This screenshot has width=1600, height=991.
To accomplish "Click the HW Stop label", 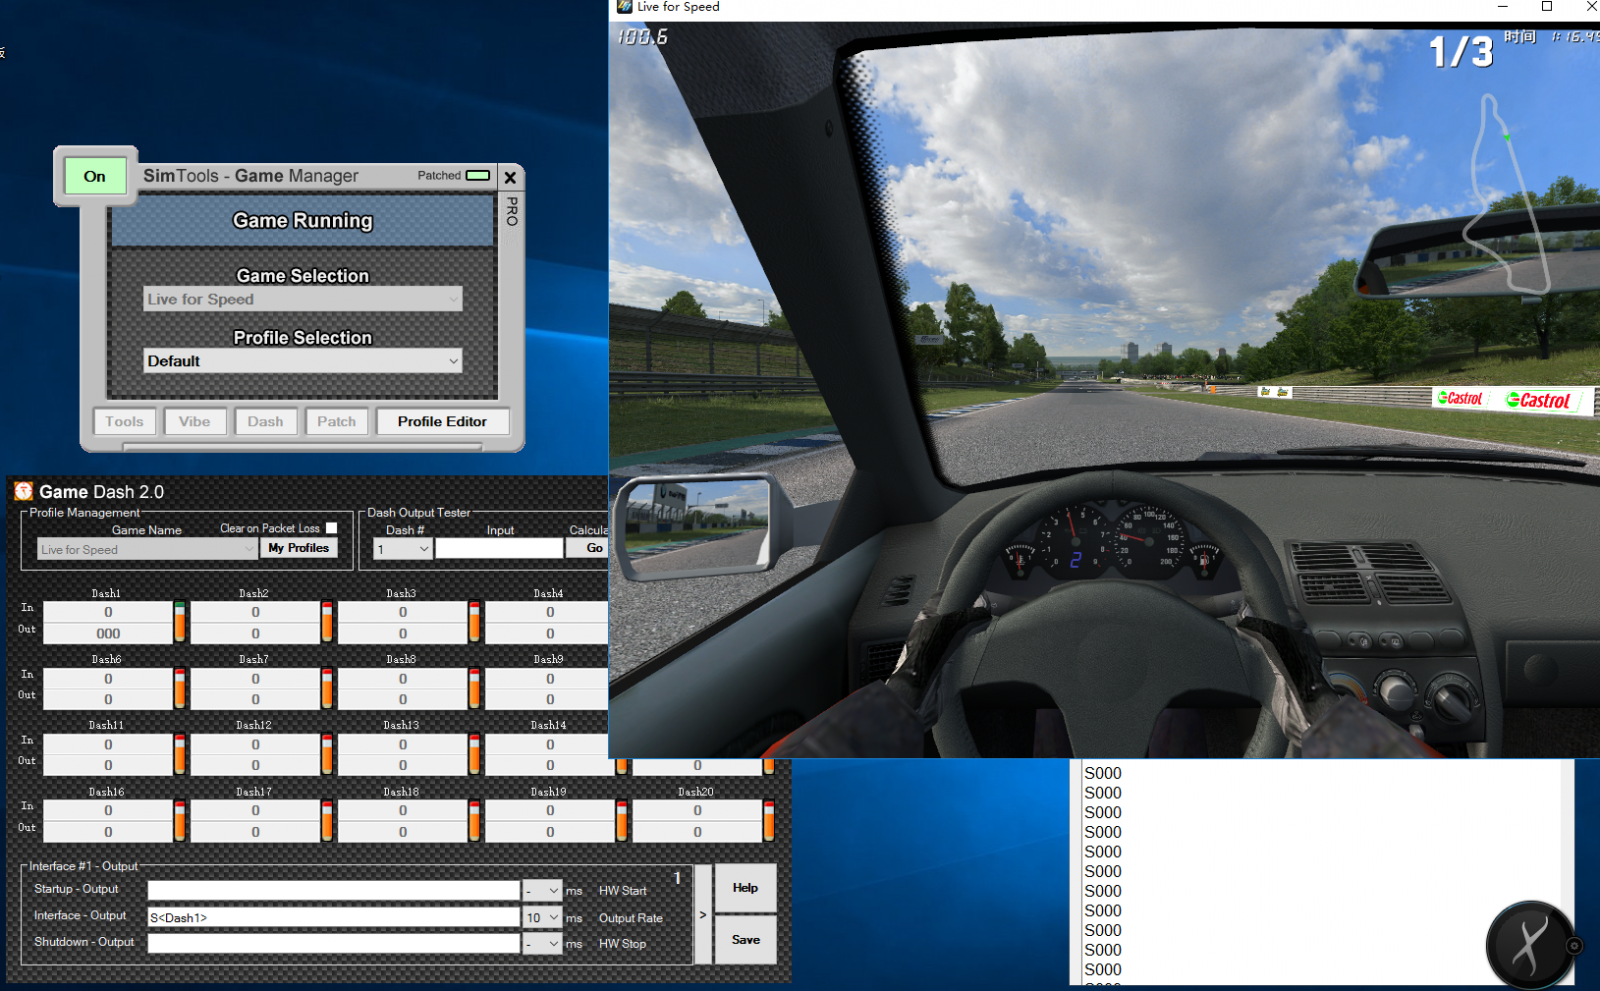I will coord(623,944).
